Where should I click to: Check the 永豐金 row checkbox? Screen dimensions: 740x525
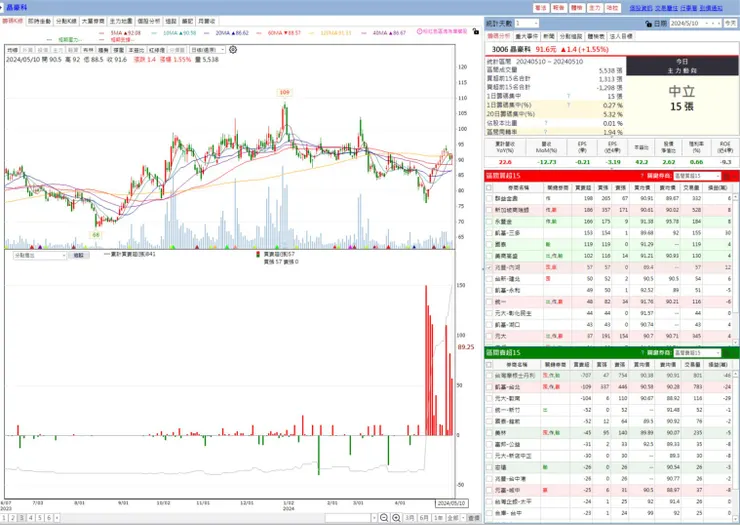click(489, 221)
